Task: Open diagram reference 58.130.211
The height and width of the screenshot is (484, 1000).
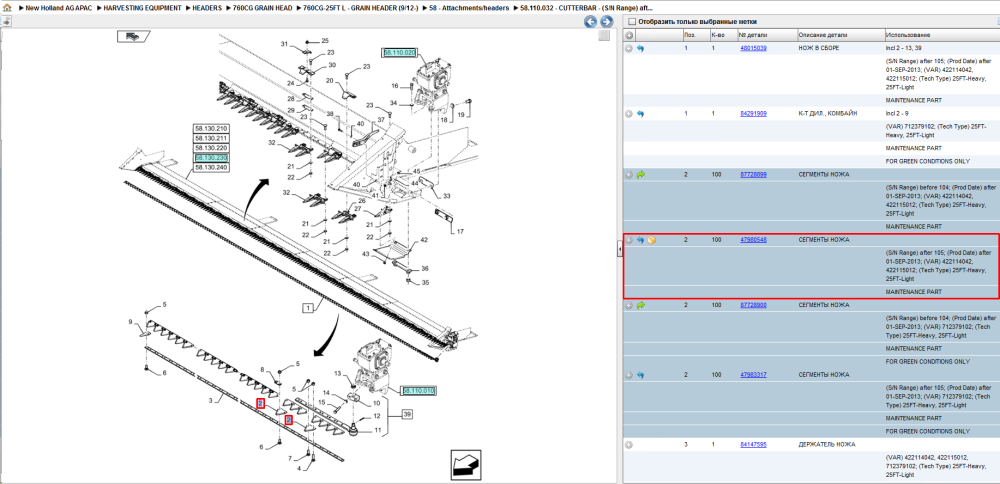Action: [212, 138]
